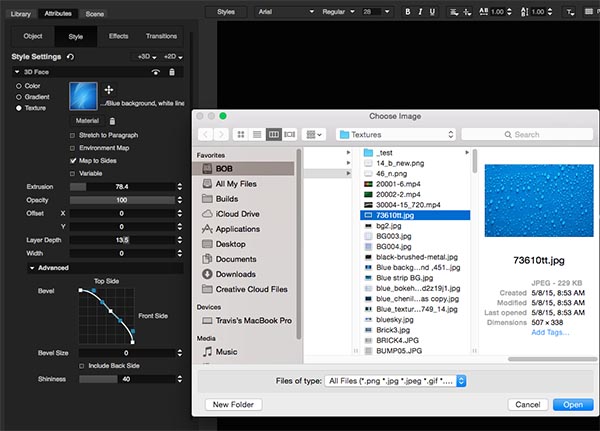Image resolution: width=600 pixels, height=431 pixels.
Task: Delete the 3D Face style using trash icon
Action: coord(173,72)
